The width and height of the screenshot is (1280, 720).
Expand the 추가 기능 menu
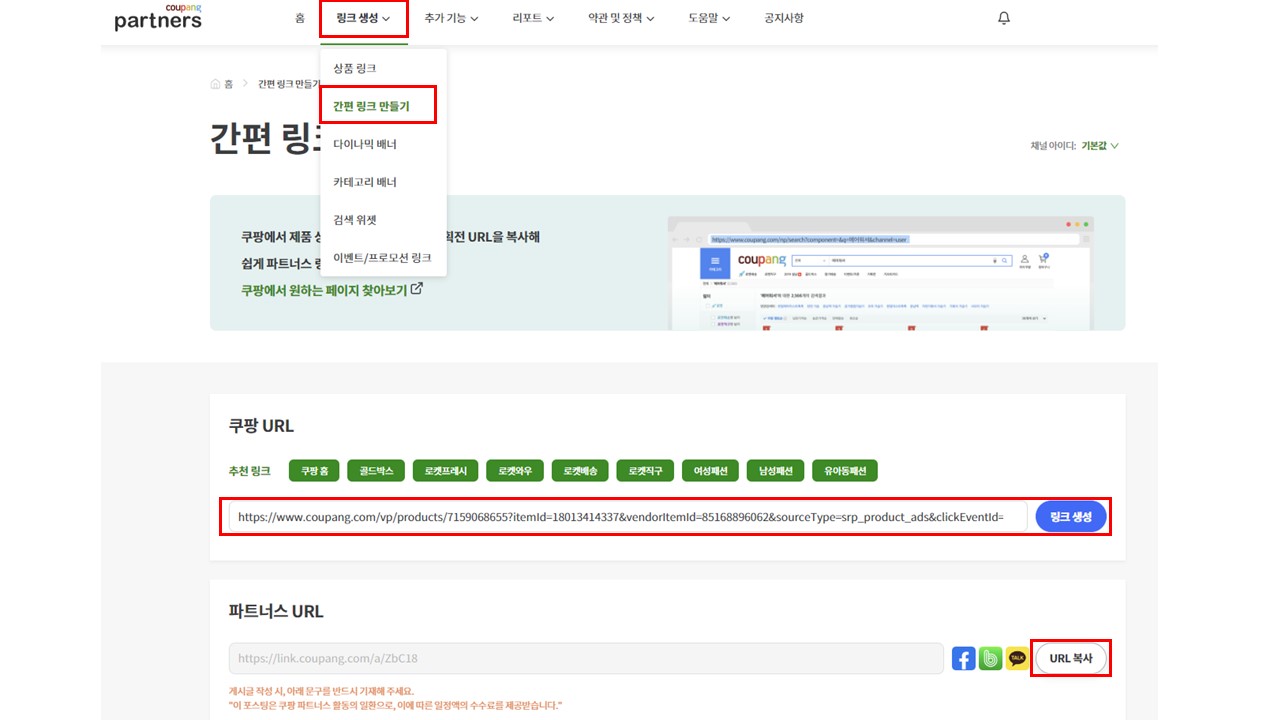[x=451, y=18]
